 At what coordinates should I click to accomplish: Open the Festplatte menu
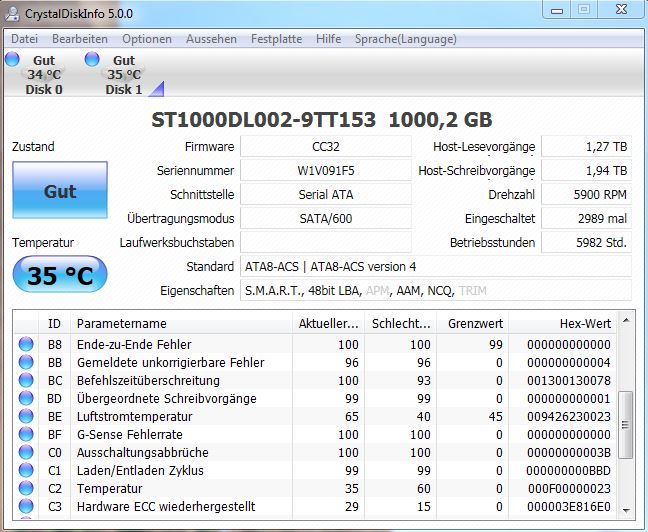tap(276, 39)
